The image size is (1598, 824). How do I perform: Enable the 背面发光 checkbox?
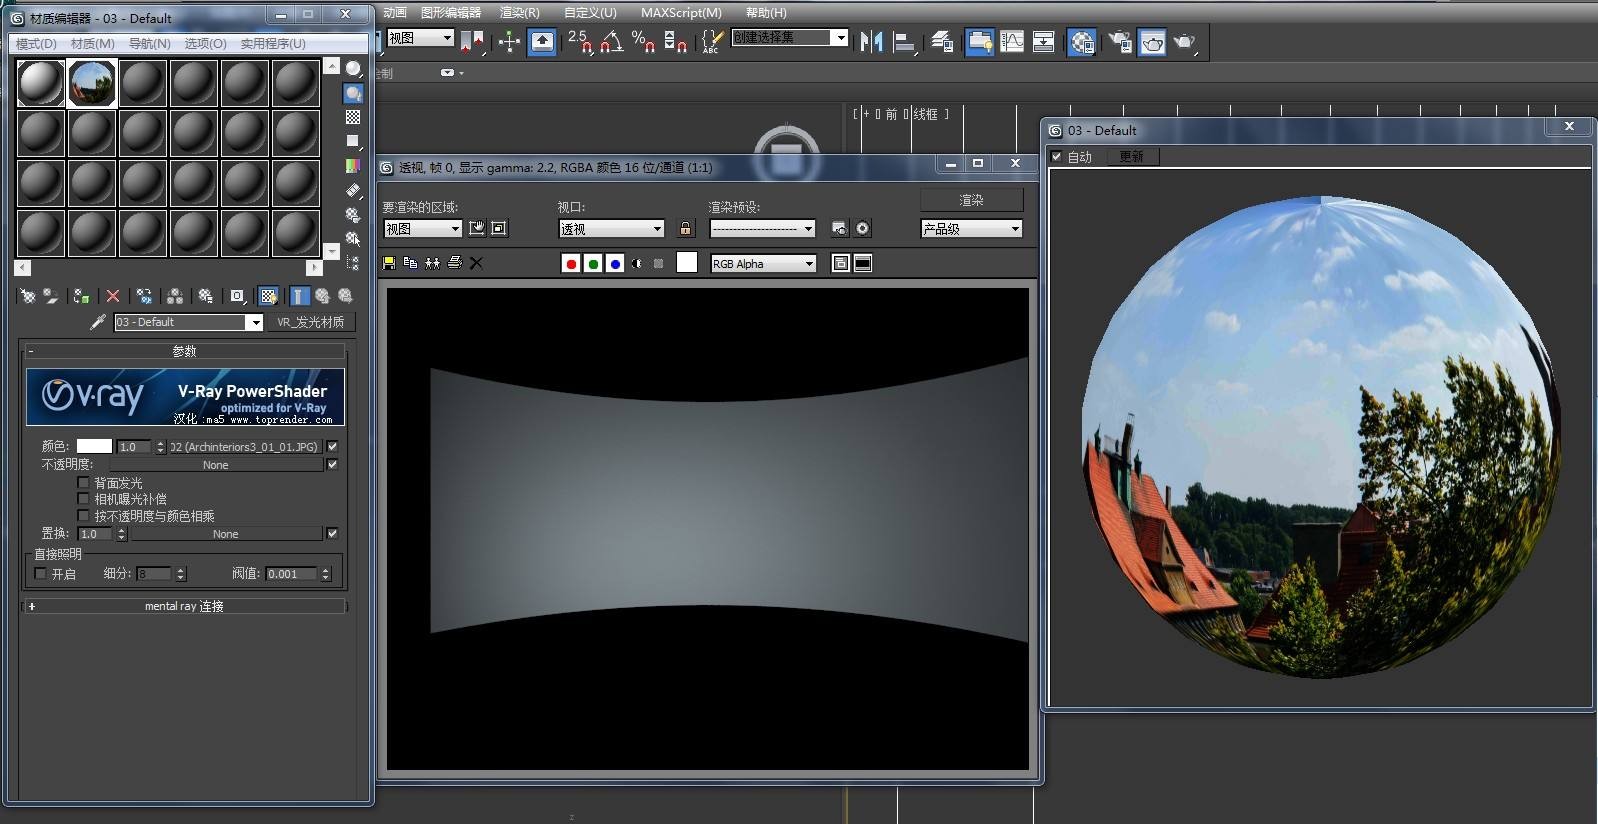tap(84, 483)
